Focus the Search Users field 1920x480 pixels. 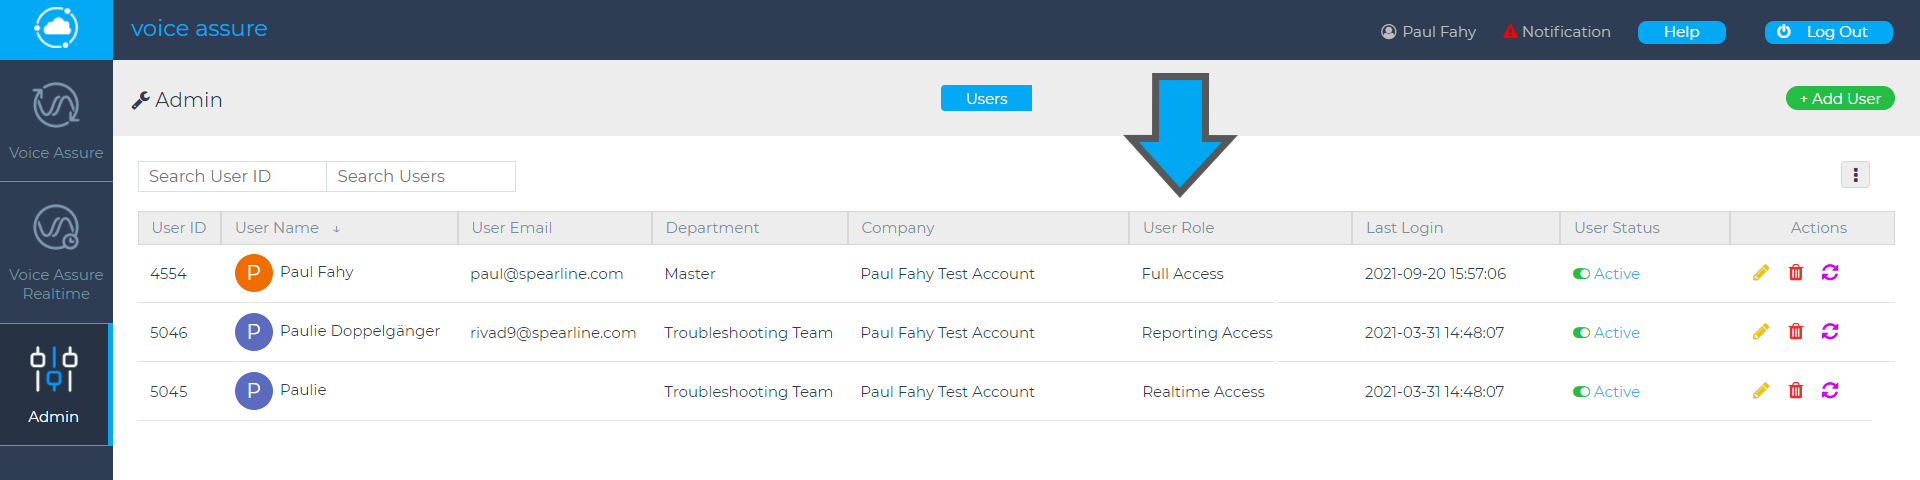421,176
